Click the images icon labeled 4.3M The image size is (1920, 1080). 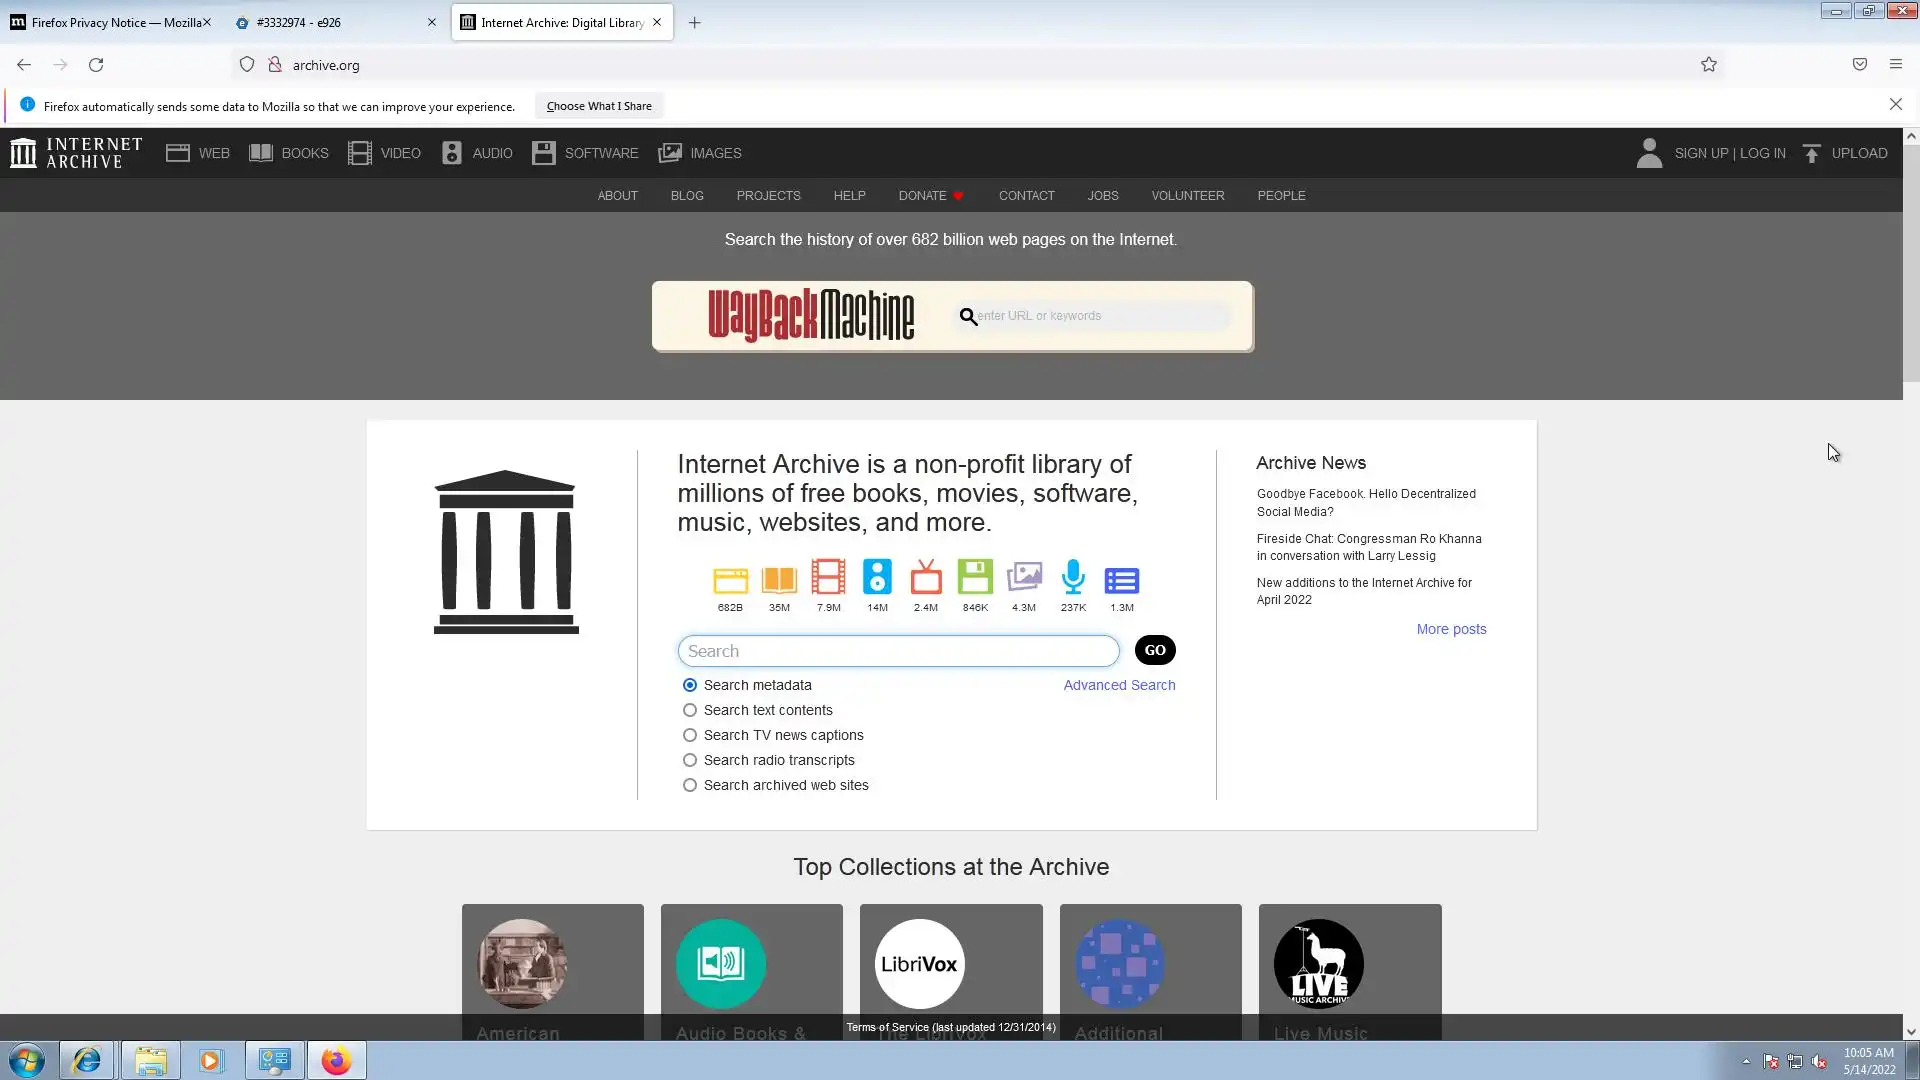click(x=1024, y=578)
